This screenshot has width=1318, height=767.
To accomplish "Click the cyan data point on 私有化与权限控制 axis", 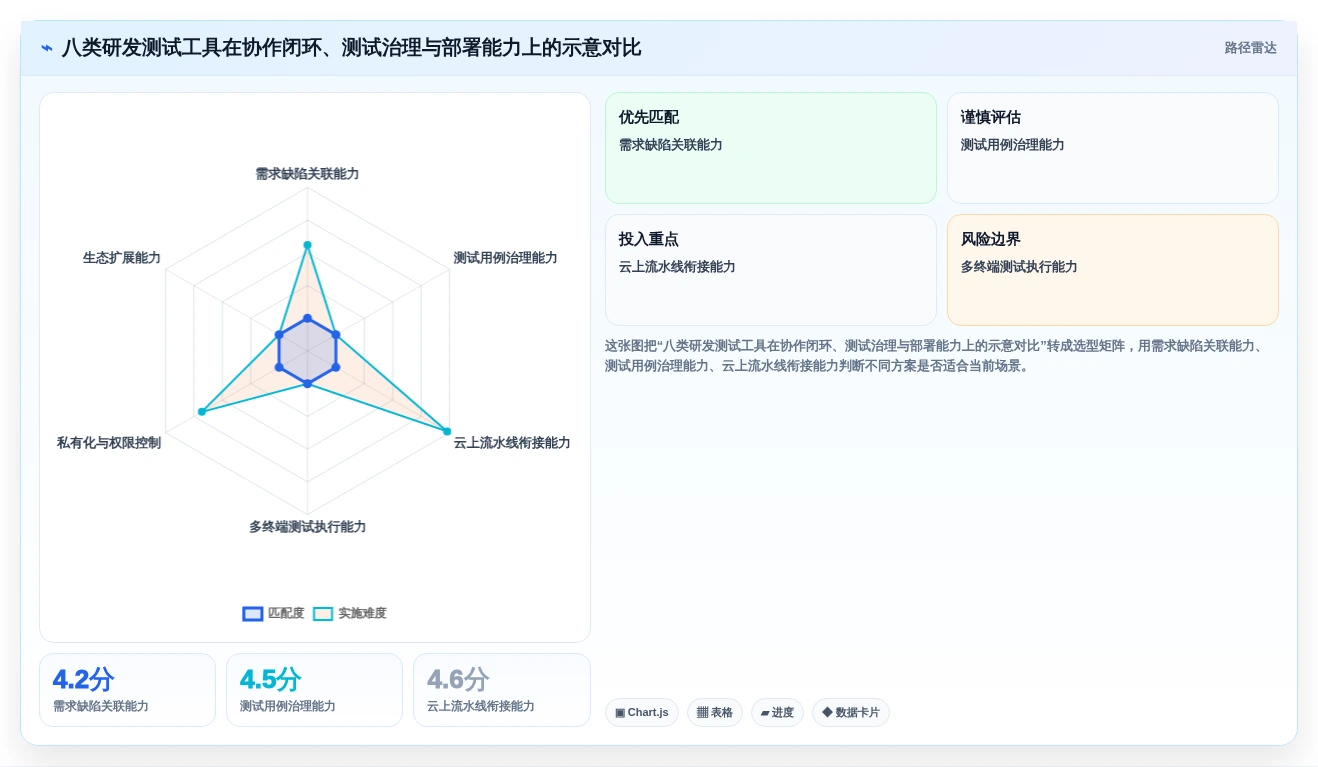I will coord(201,412).
